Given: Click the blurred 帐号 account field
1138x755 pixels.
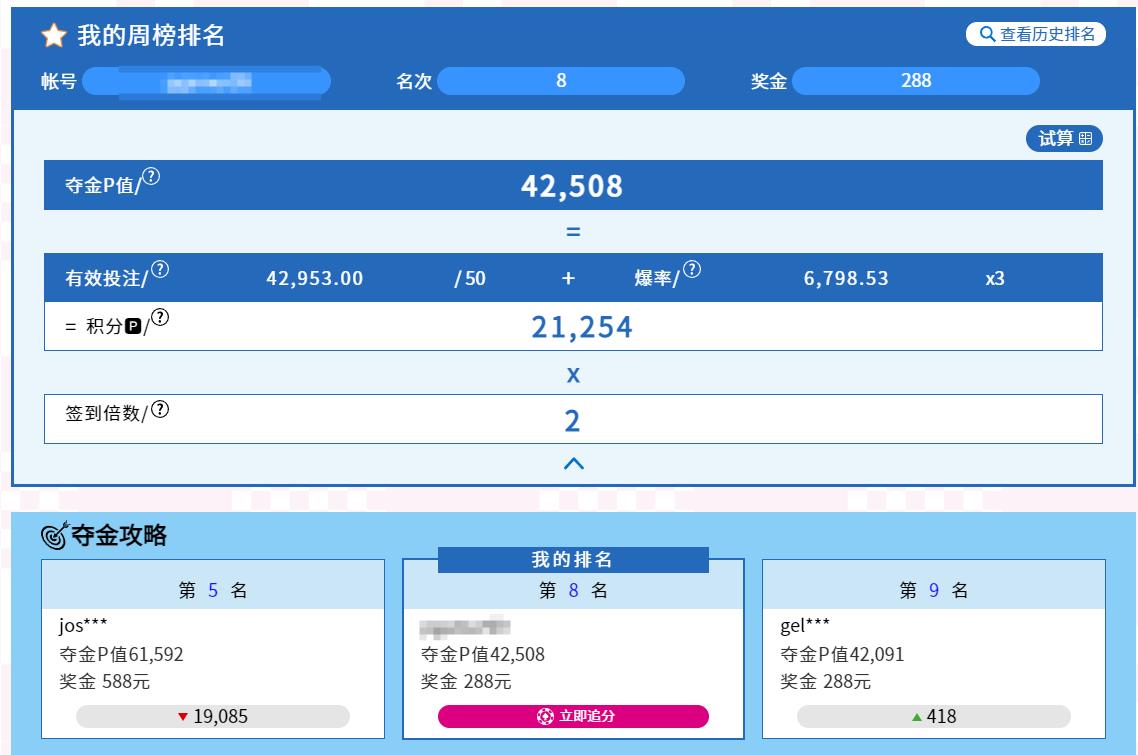Looking at the screenshot, I should (x=207, y=82).
